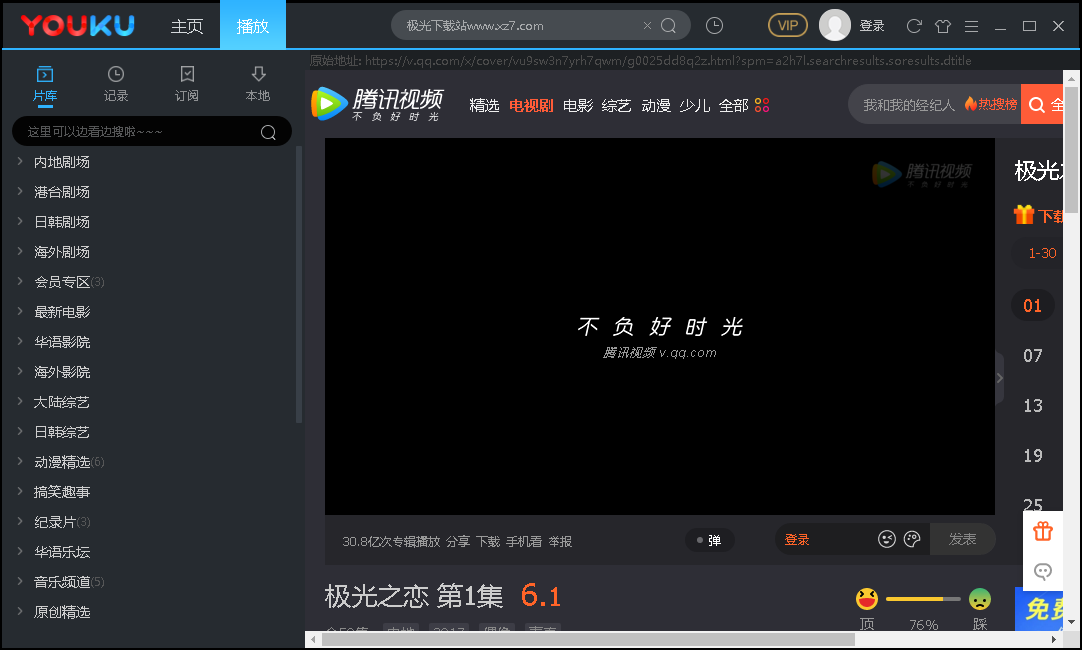1082x650 pixels.
Task: Click the sidebar search magnifier icon
Action: (x=268, y=132)
